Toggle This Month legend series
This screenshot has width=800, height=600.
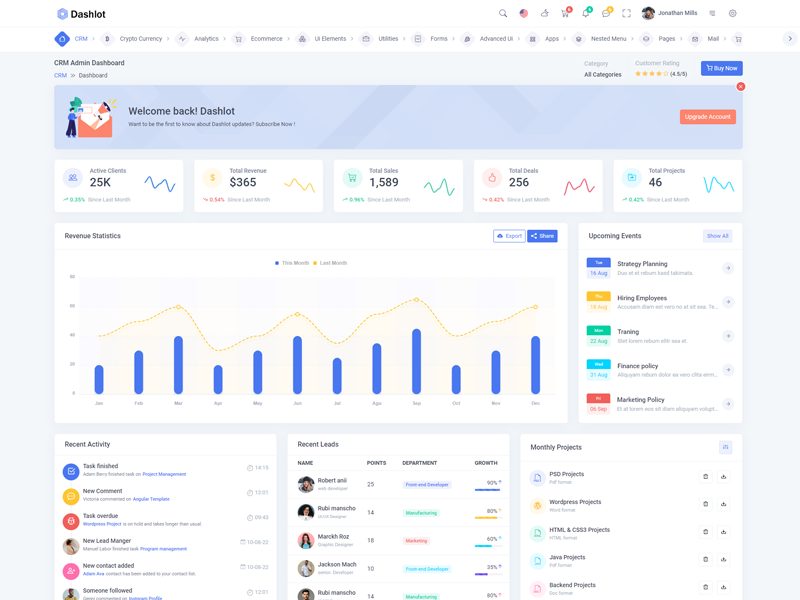pos(292,263)
